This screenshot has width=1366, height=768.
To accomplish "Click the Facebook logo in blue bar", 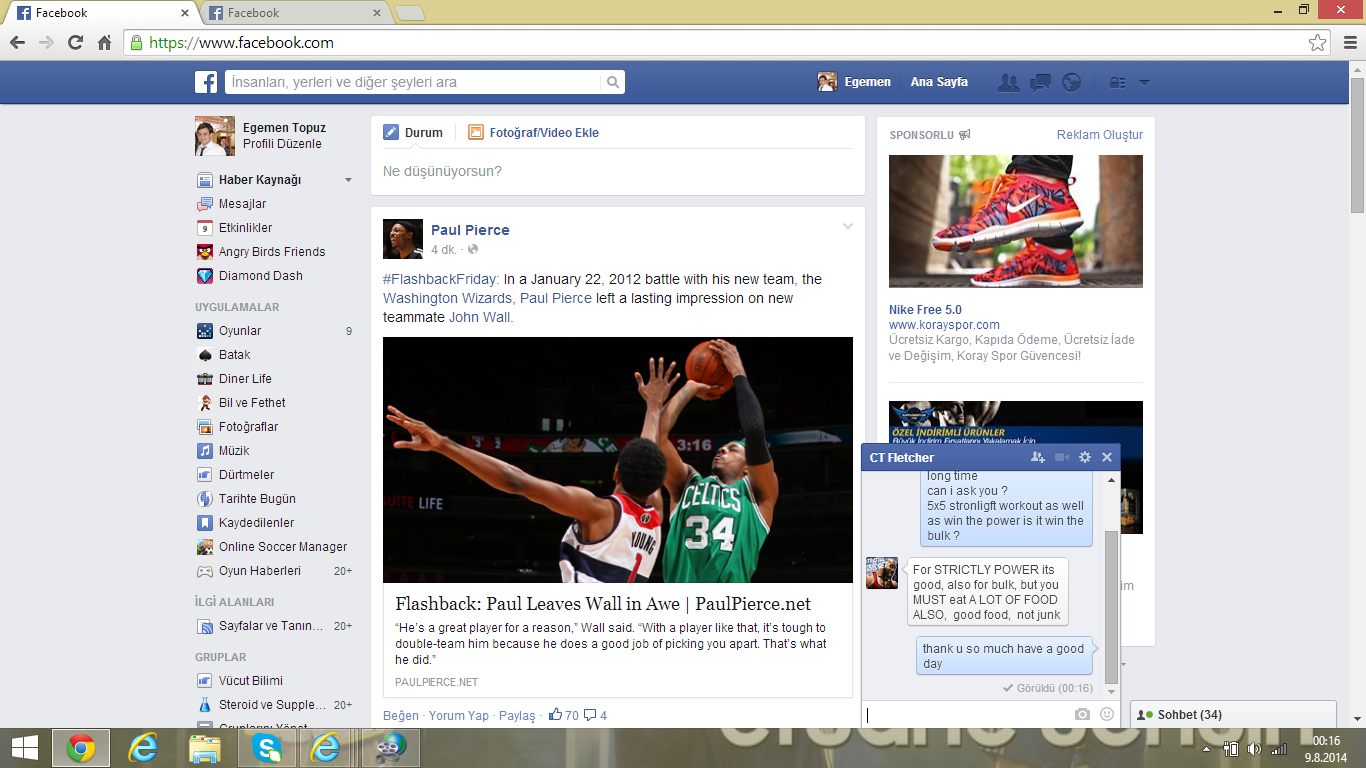I will (x=206, y=82).
